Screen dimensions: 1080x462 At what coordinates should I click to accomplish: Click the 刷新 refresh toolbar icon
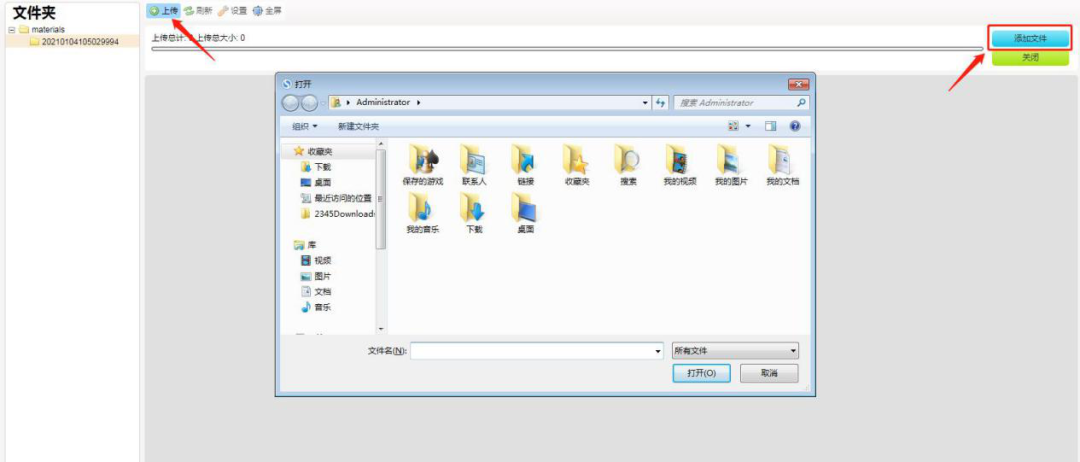click(189, 10)
